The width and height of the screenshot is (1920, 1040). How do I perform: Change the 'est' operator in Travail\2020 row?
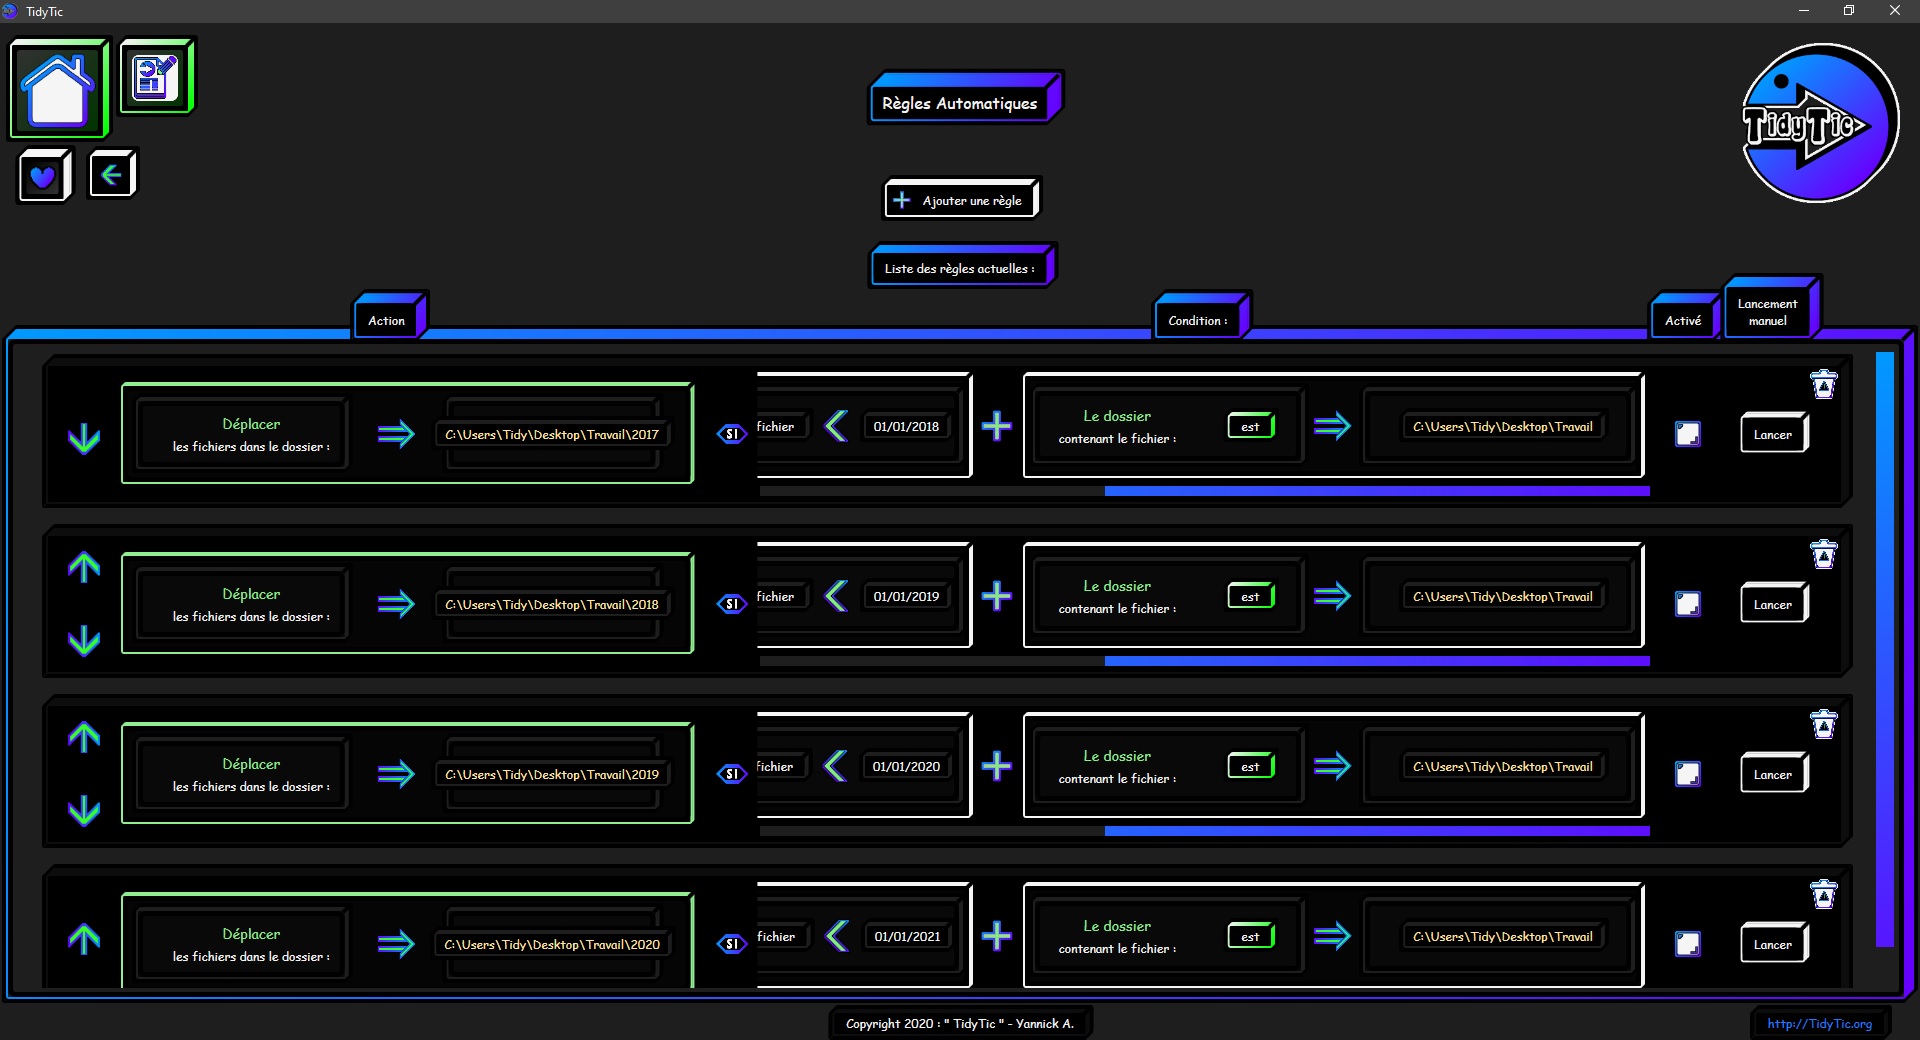pyautogui.click(x=1251, y=936)
